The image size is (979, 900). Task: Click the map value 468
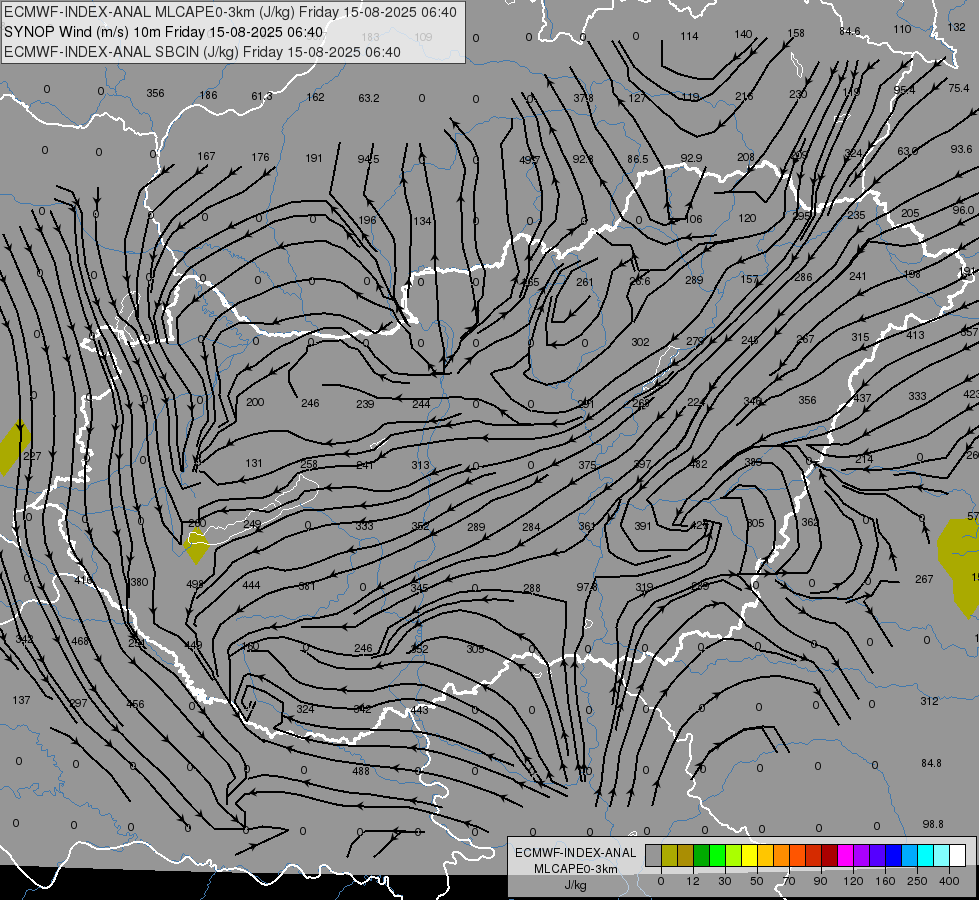tap(80, 641)
